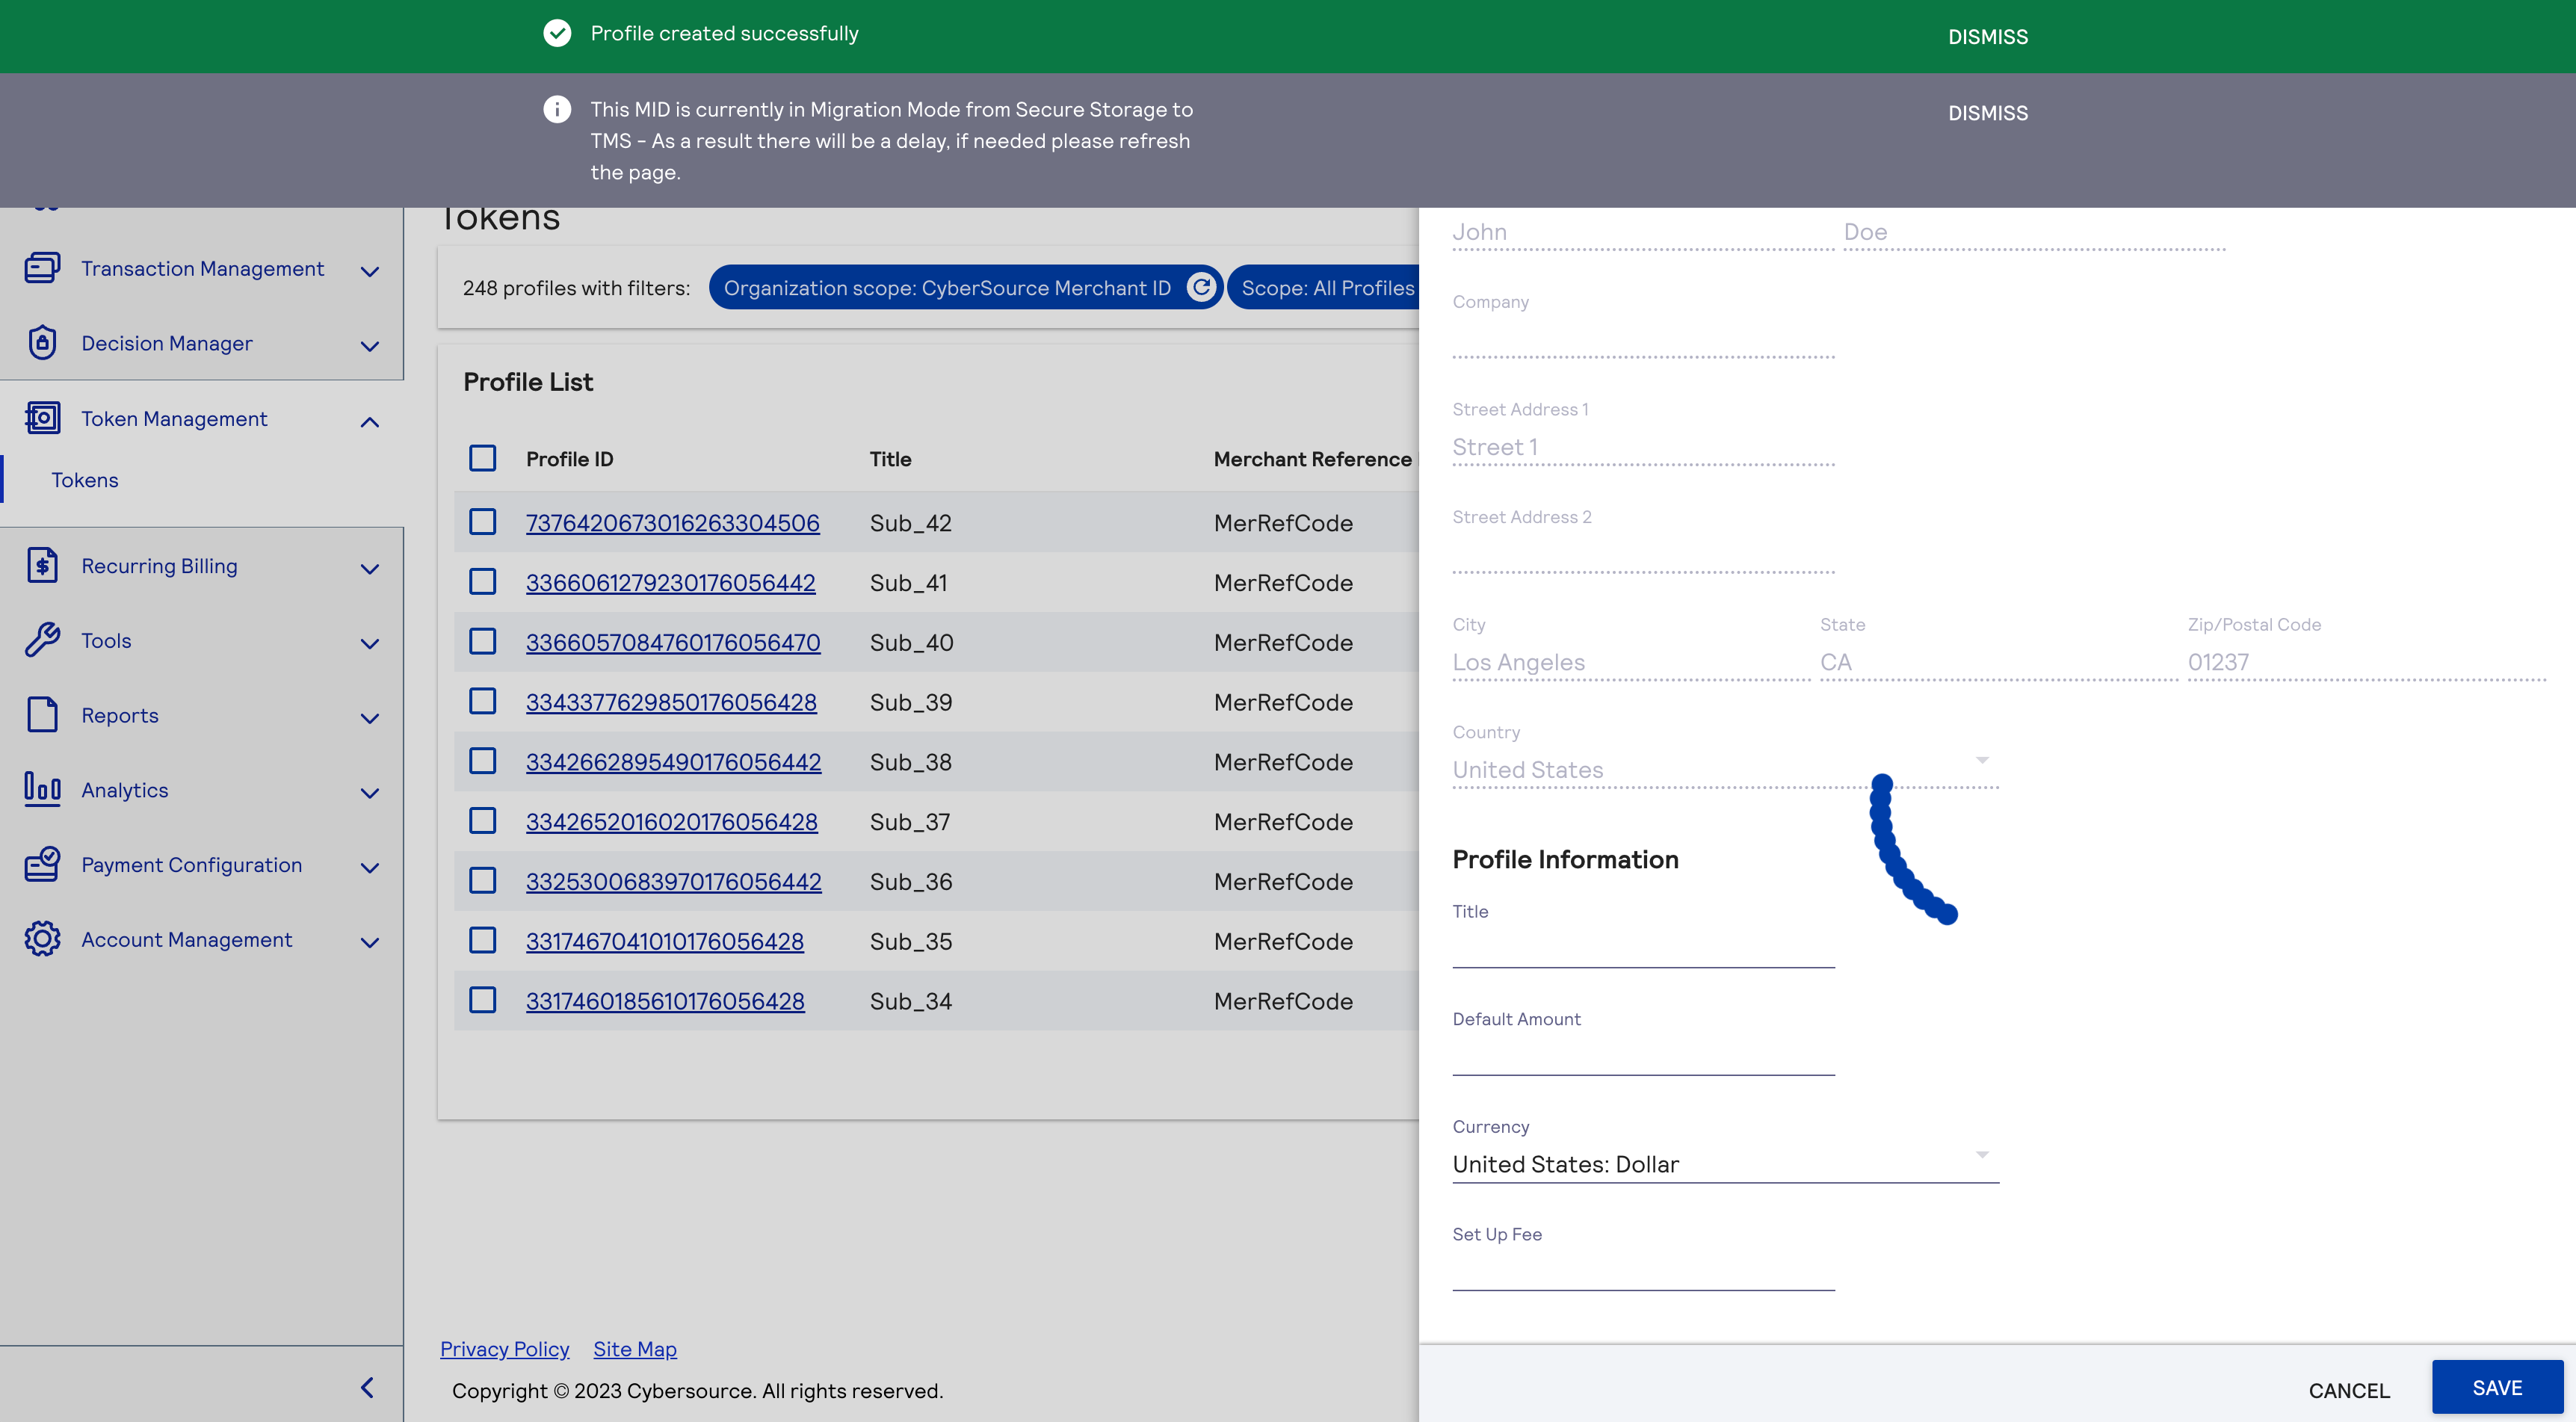The image size is (2576, 1422).
Task: Open the Country dropdown
Action: (1982, 760)
